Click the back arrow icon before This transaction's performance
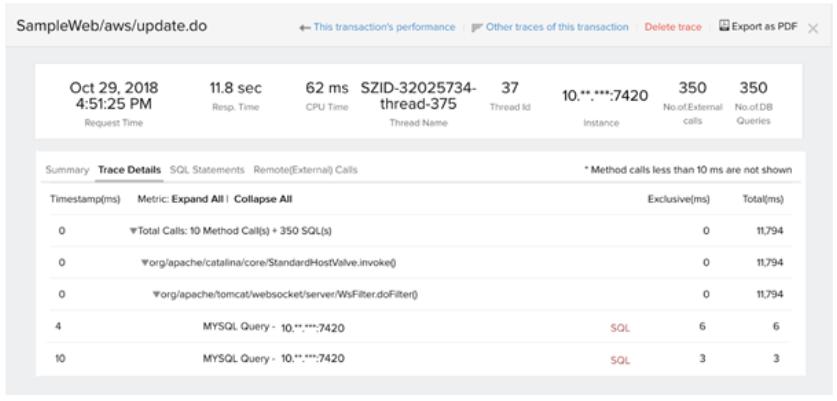The width and height of the screenshot is (837, 401). pos(305,28)
